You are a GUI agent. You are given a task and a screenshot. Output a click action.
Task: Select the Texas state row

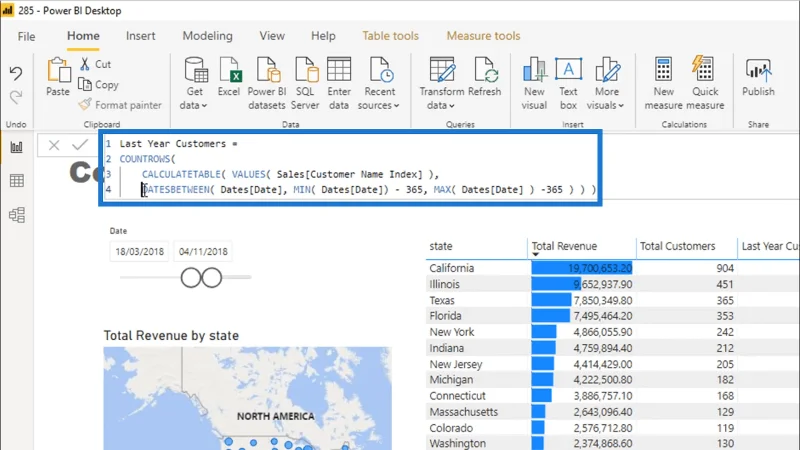(x=612, y=301)
